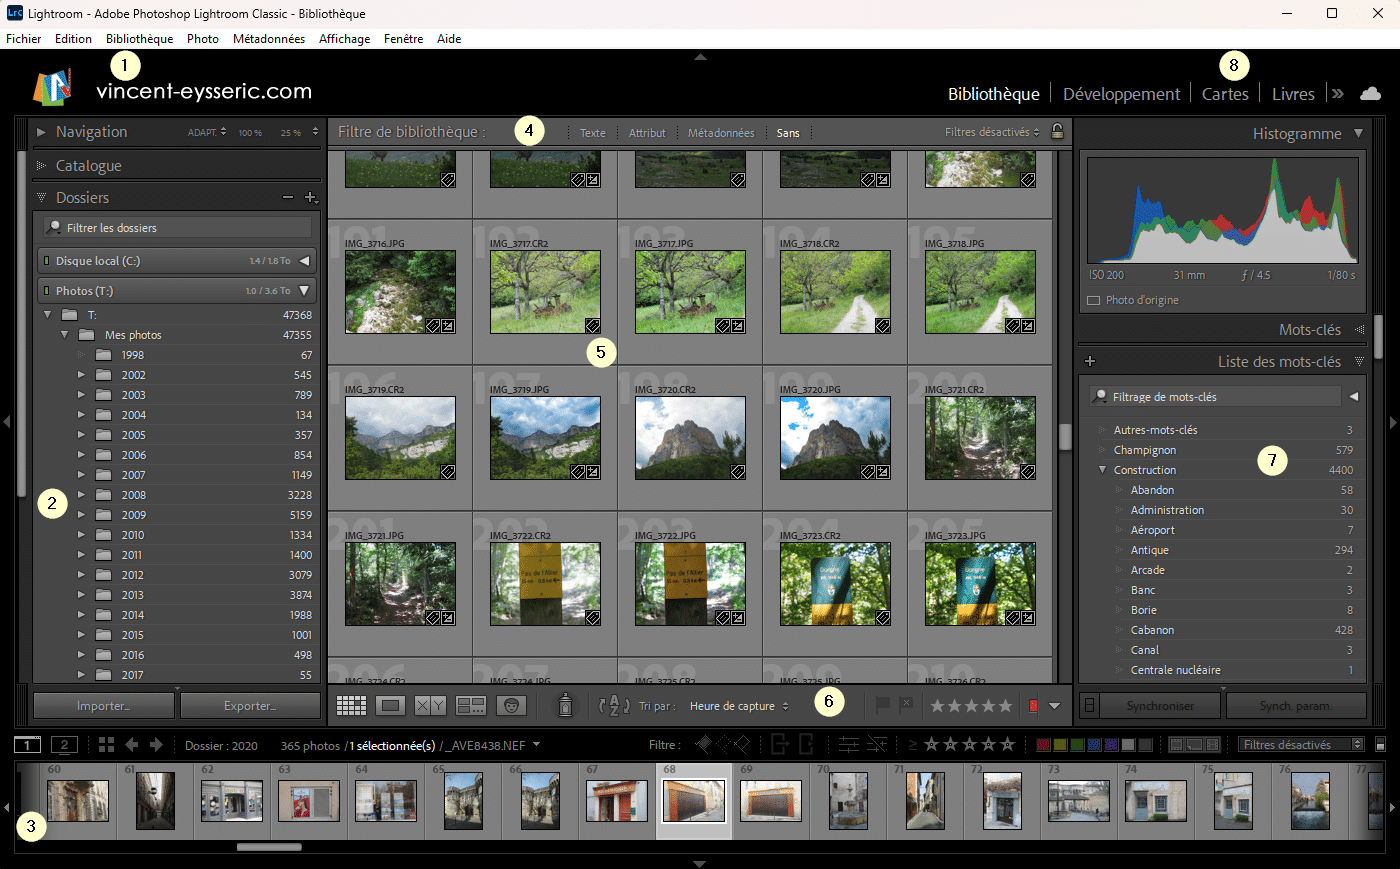Switch to Loupe view
The width and height of the screenshot is (1400, 869).
click(x=391, y=705)
